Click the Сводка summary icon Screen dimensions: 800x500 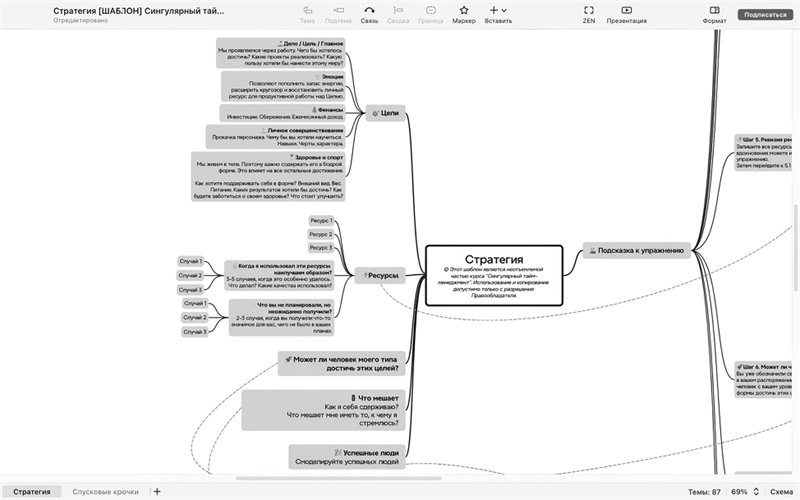point(400,13)
